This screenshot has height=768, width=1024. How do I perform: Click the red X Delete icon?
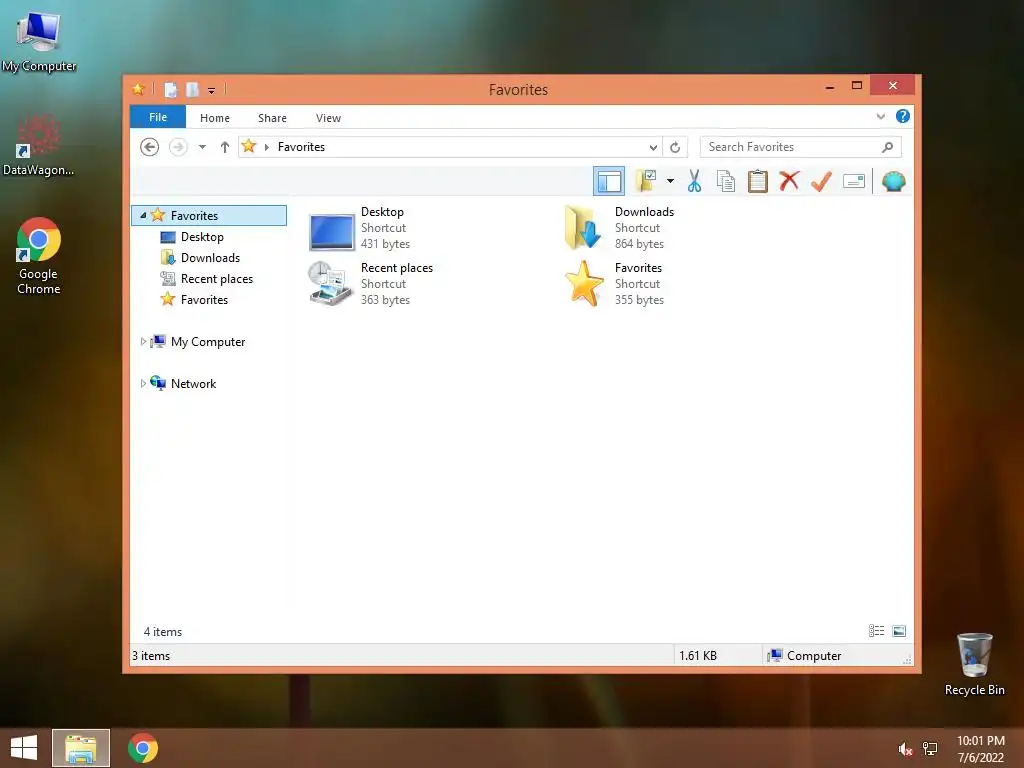coord(789,181)
